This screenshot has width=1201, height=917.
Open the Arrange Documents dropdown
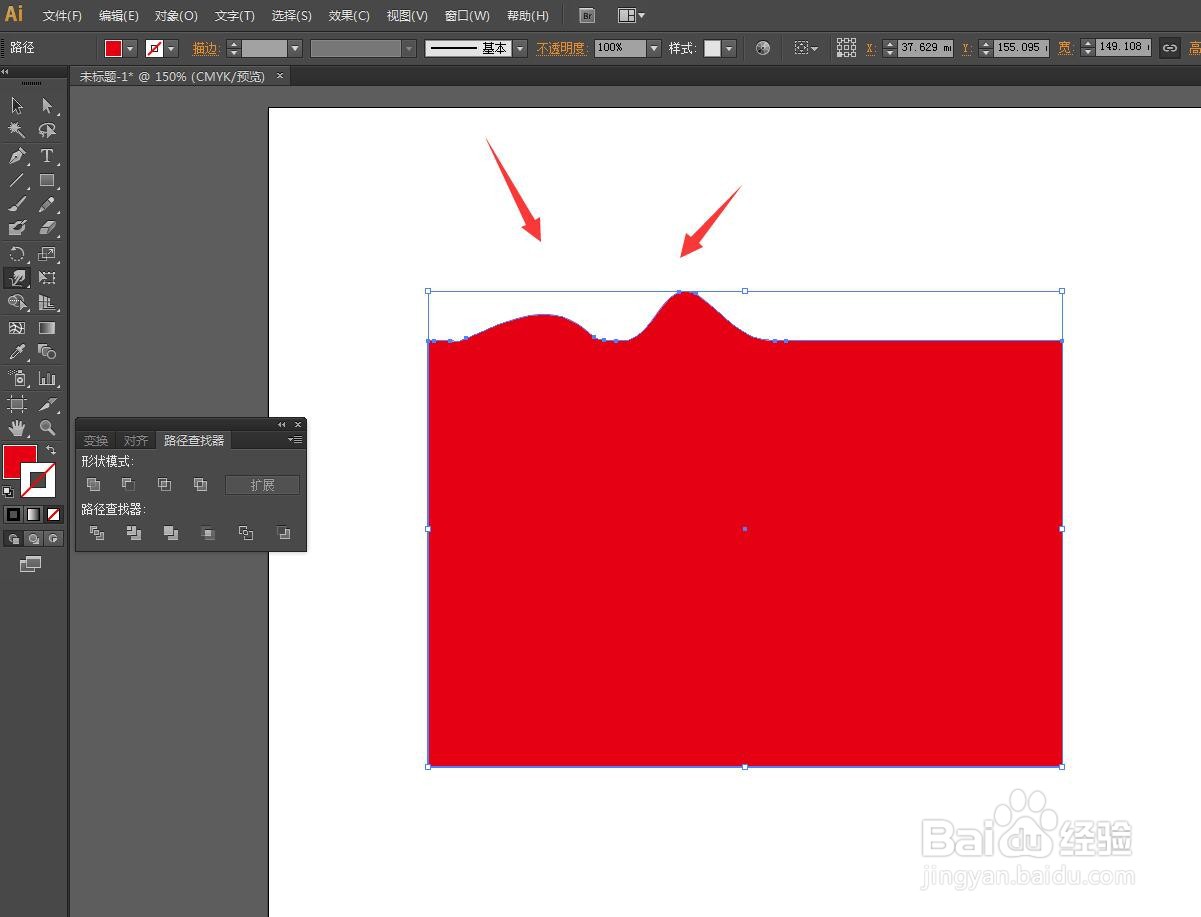tap(631, 16)
